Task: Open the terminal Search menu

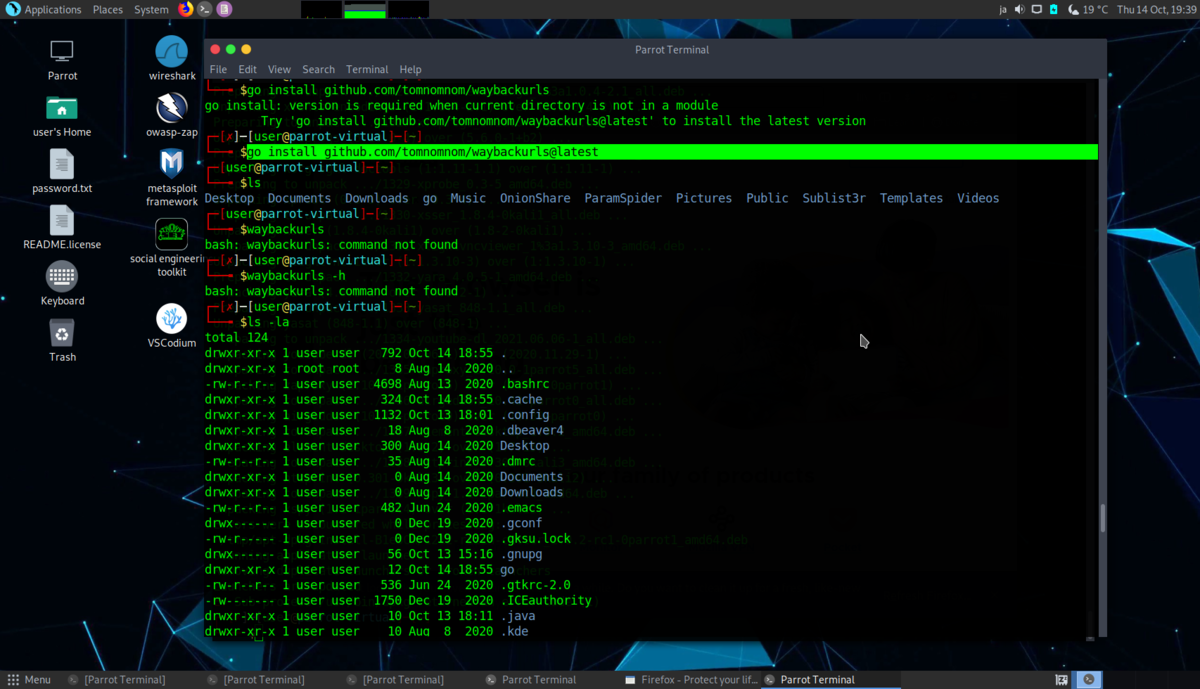Action: (x=318, y=69)
